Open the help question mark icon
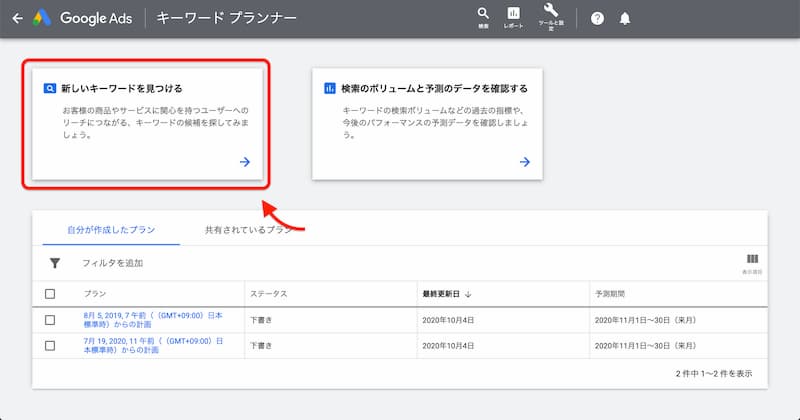This screenshot has width=800, height=420. tap(597, 19)
